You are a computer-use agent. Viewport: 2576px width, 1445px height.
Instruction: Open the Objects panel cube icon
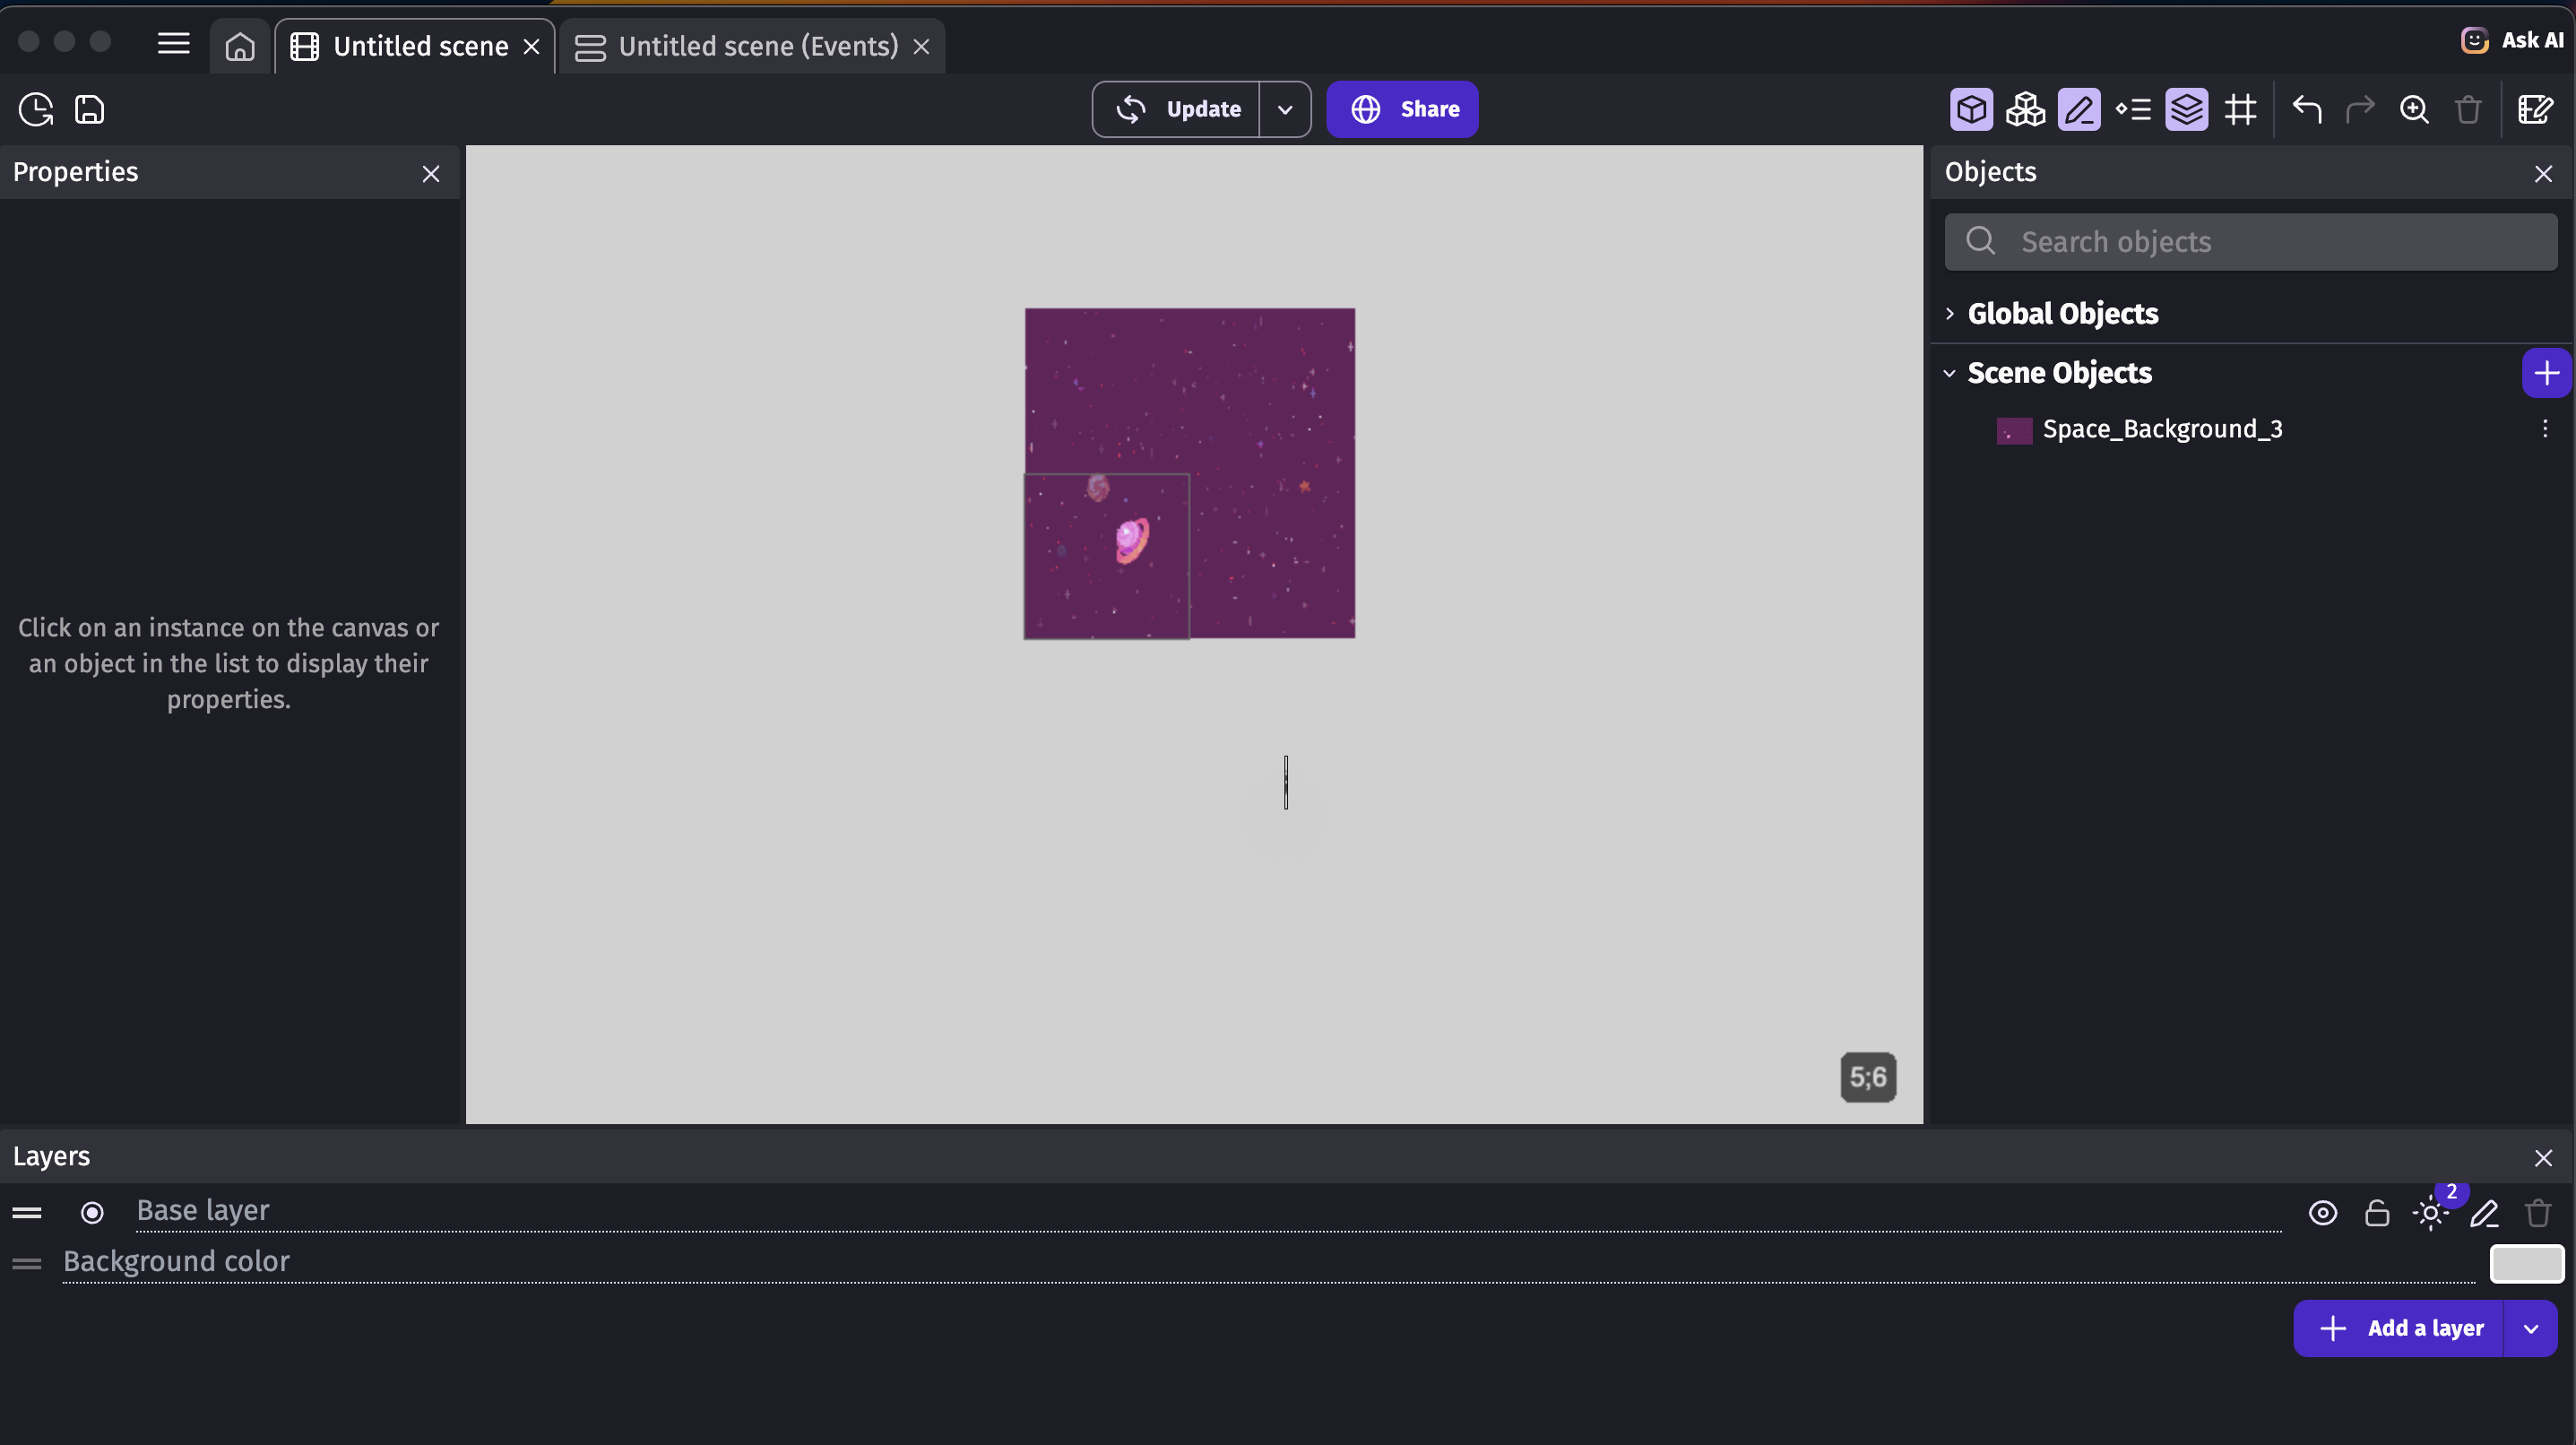(x=1971, y=109)
